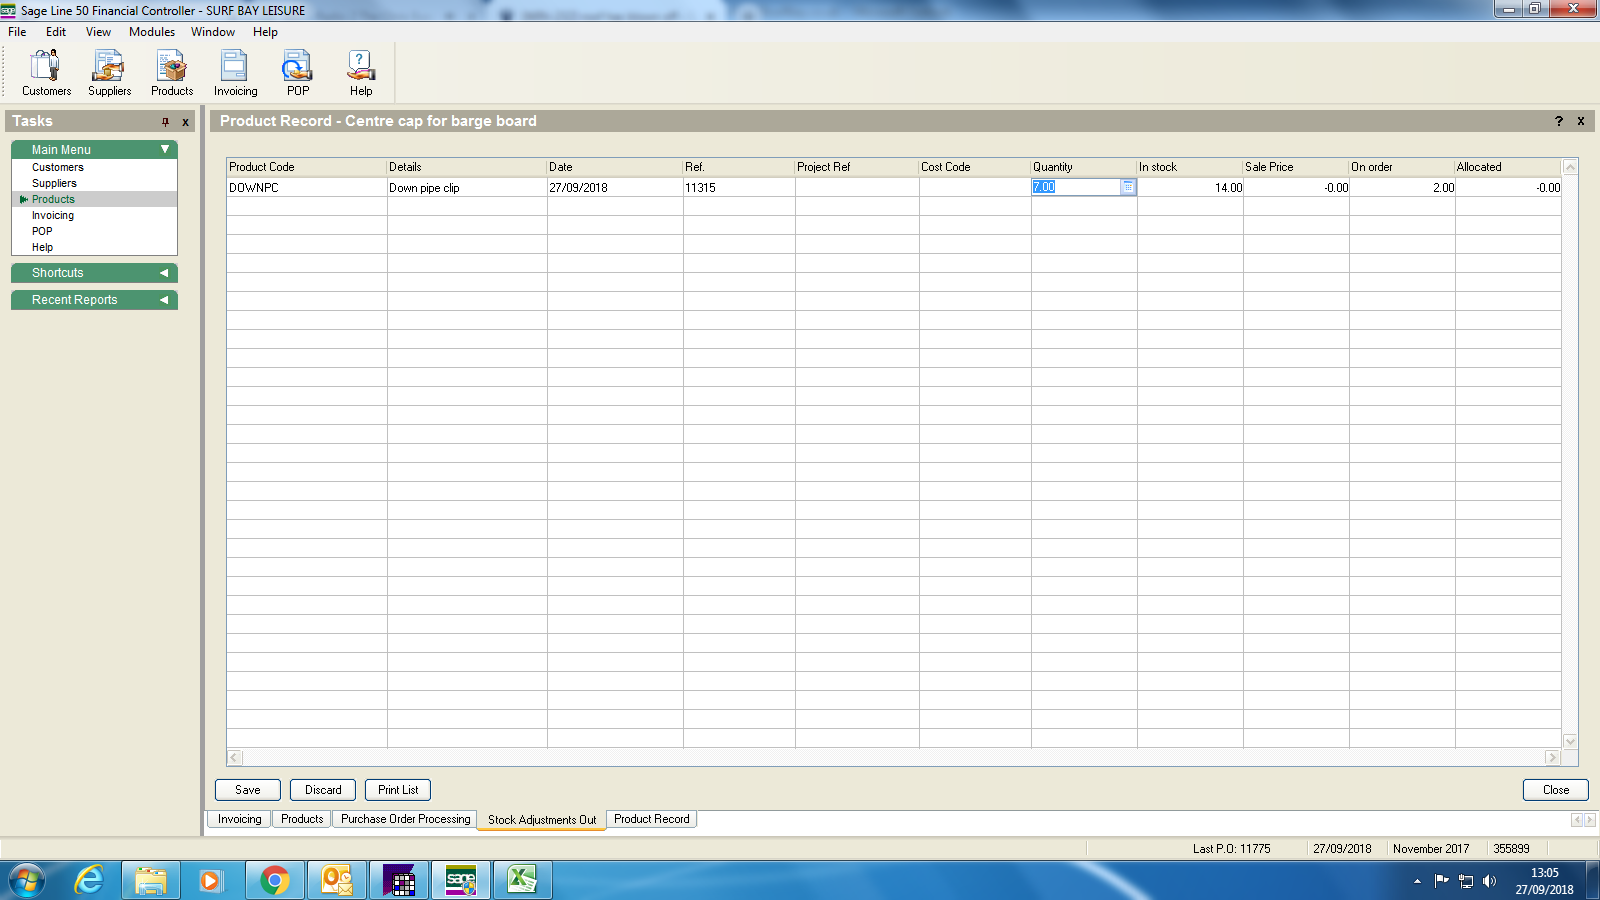Click the Suppliers toolbar icon

(109, 73)
